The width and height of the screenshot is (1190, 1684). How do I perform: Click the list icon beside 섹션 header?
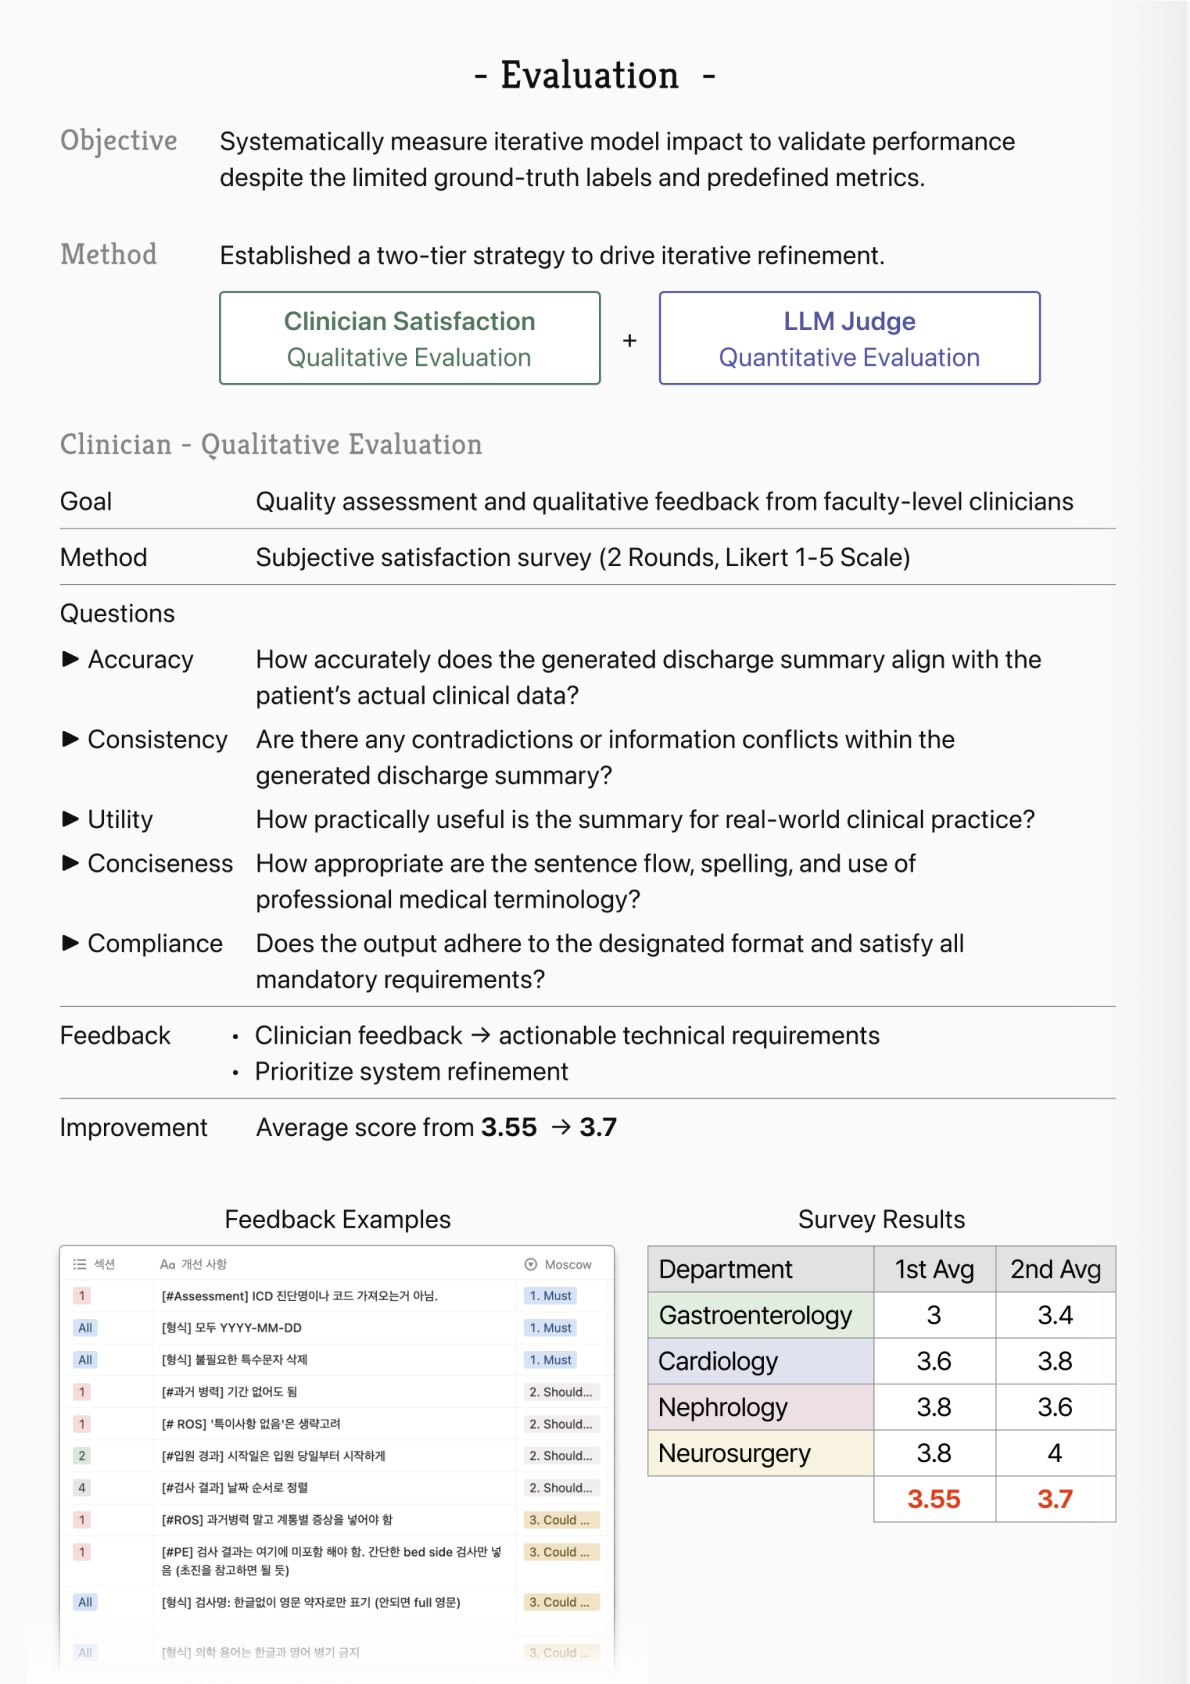point(80,1264)
